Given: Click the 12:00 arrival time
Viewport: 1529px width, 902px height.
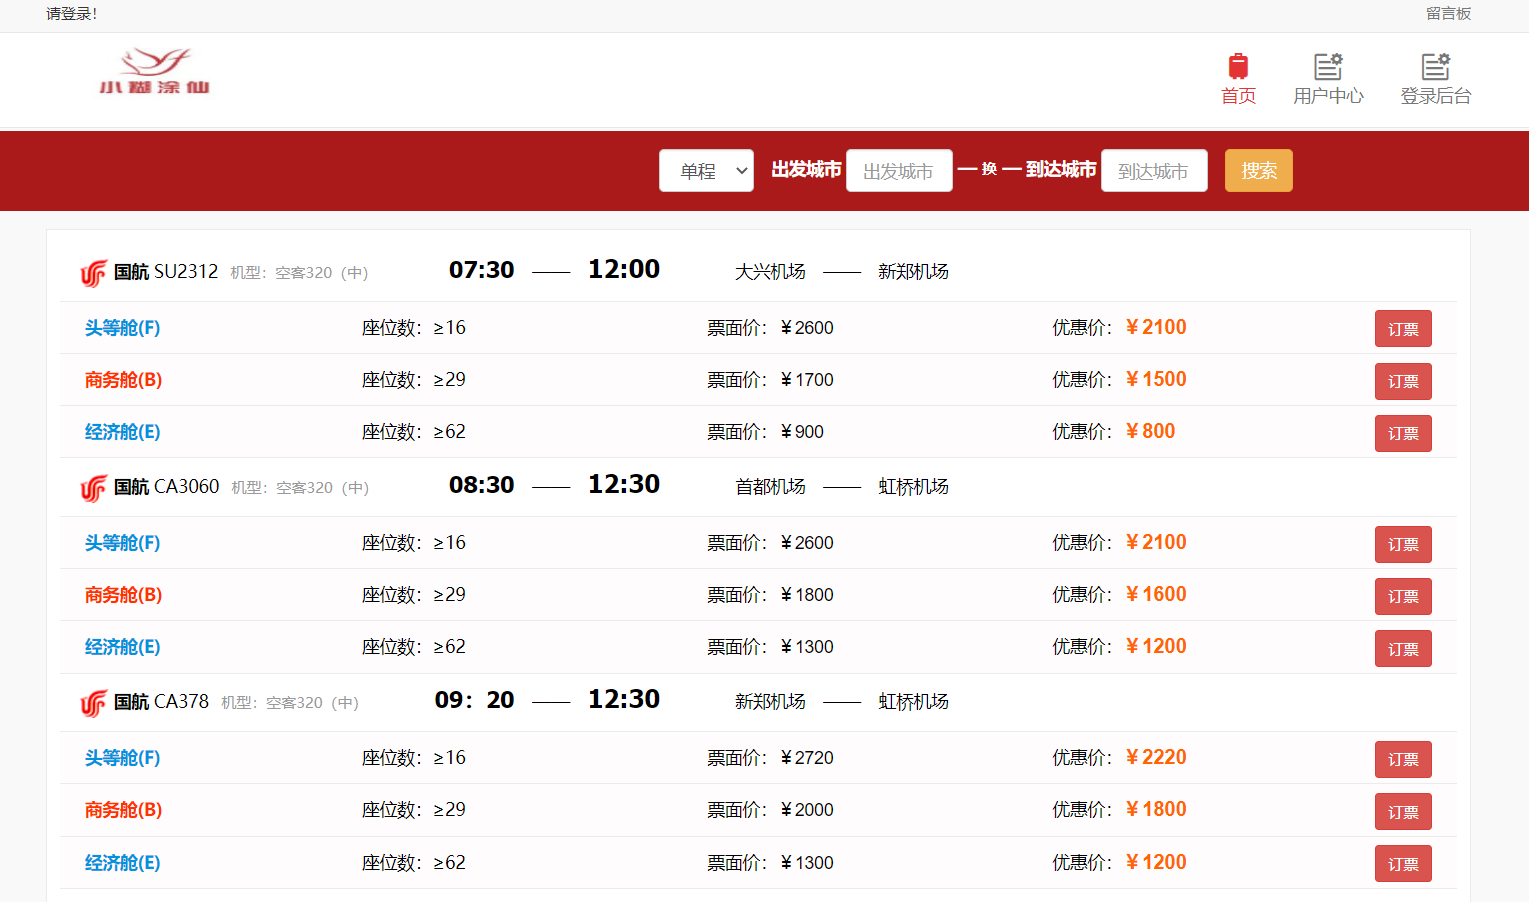Looking at the screenshot, I should click(x=624, y=269).
